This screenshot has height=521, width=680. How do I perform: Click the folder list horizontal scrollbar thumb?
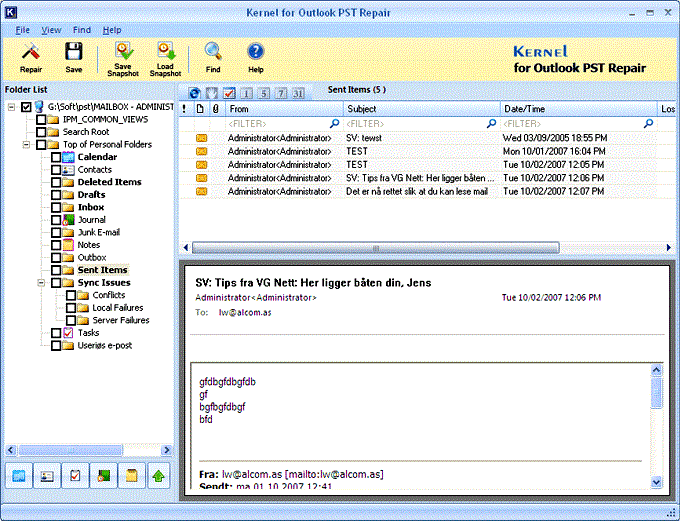pyautogui.click(x=70, y=450)
